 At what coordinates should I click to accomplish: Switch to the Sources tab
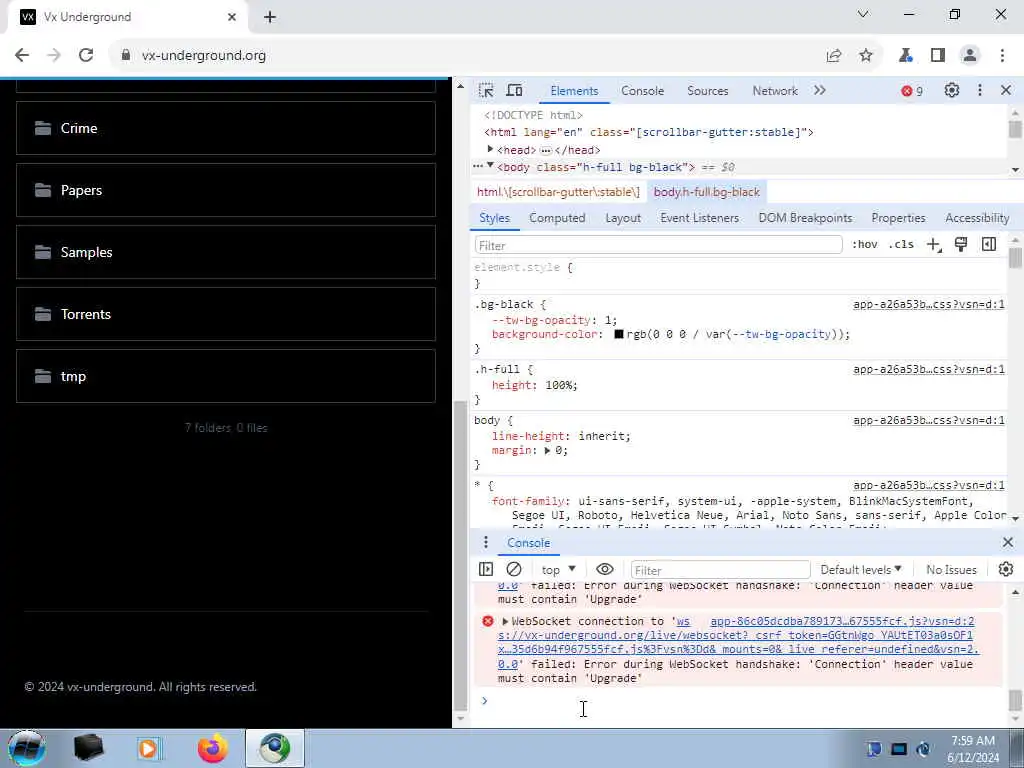coord(707,91)
